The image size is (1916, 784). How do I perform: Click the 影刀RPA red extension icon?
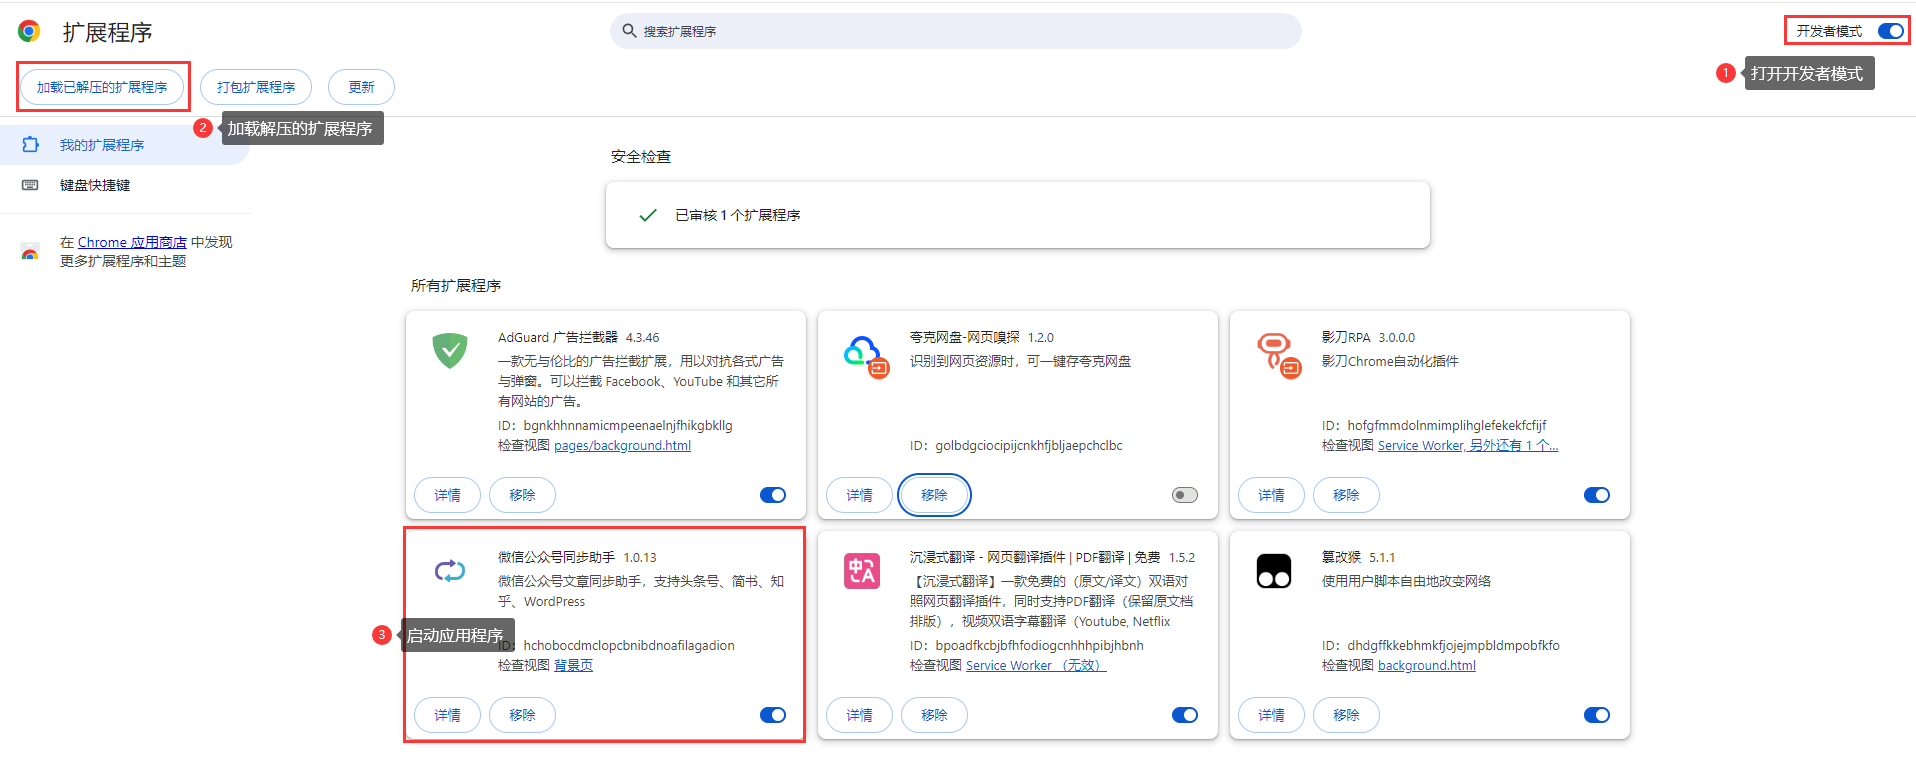1278,356
